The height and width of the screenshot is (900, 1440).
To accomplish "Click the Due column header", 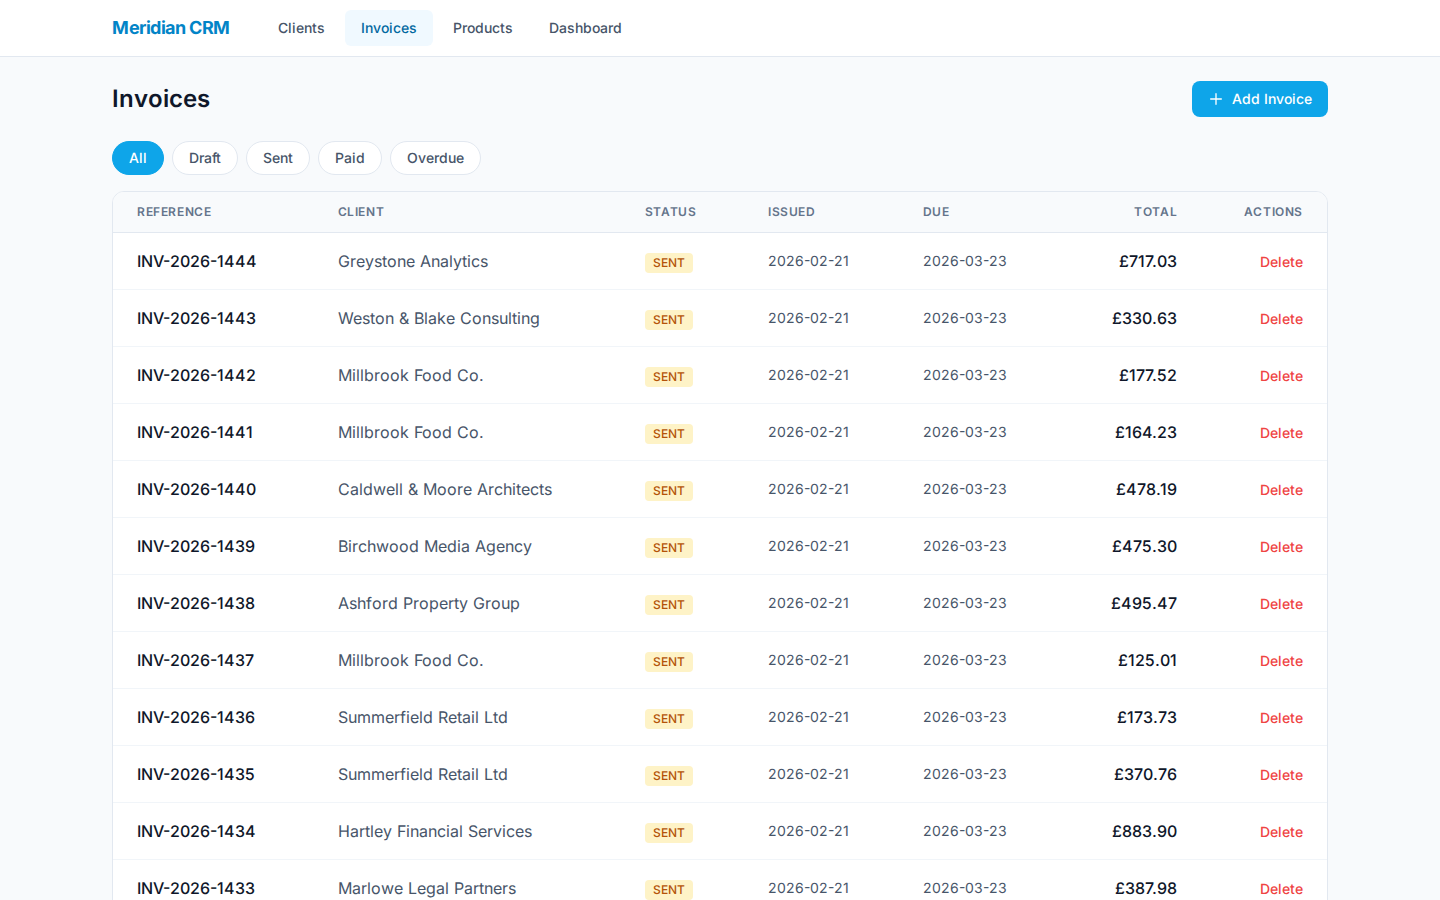I will click(936, 212).
